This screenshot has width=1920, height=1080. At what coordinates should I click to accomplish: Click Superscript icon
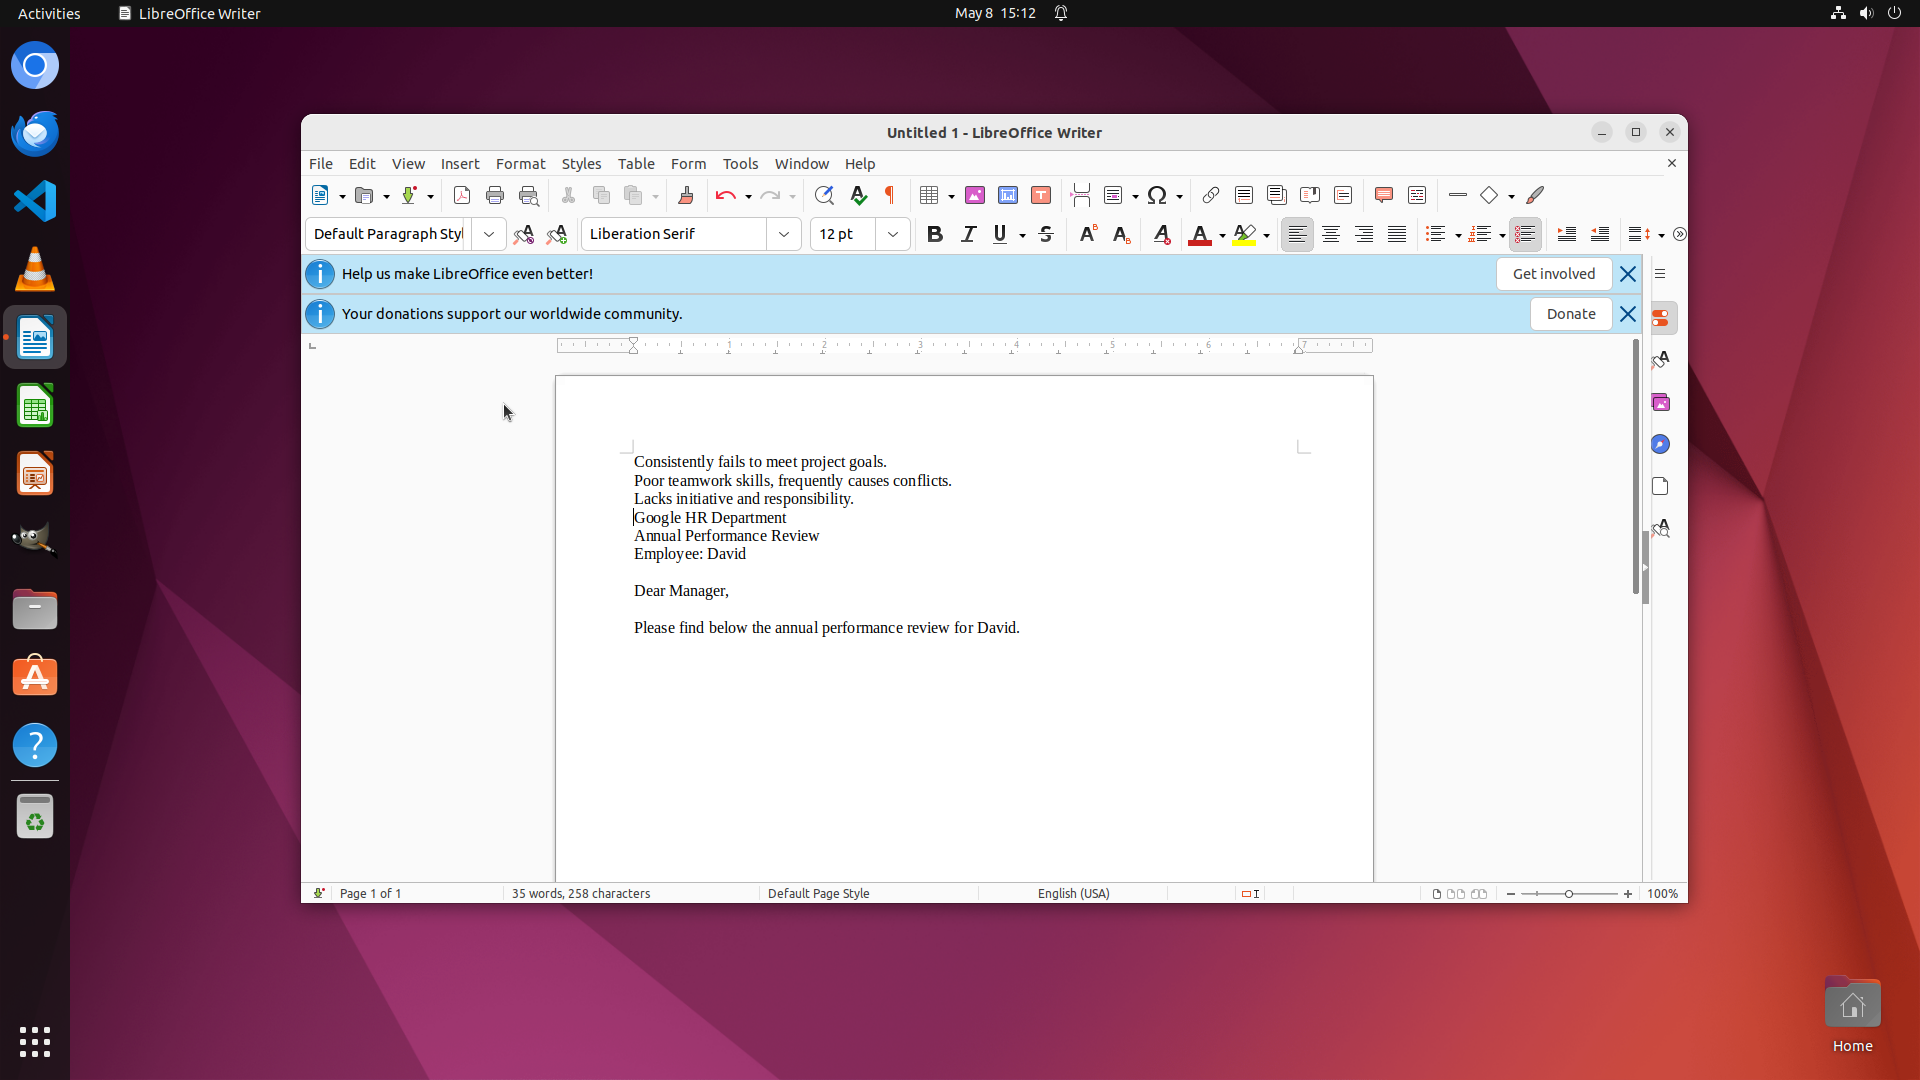pos(1088,234)
